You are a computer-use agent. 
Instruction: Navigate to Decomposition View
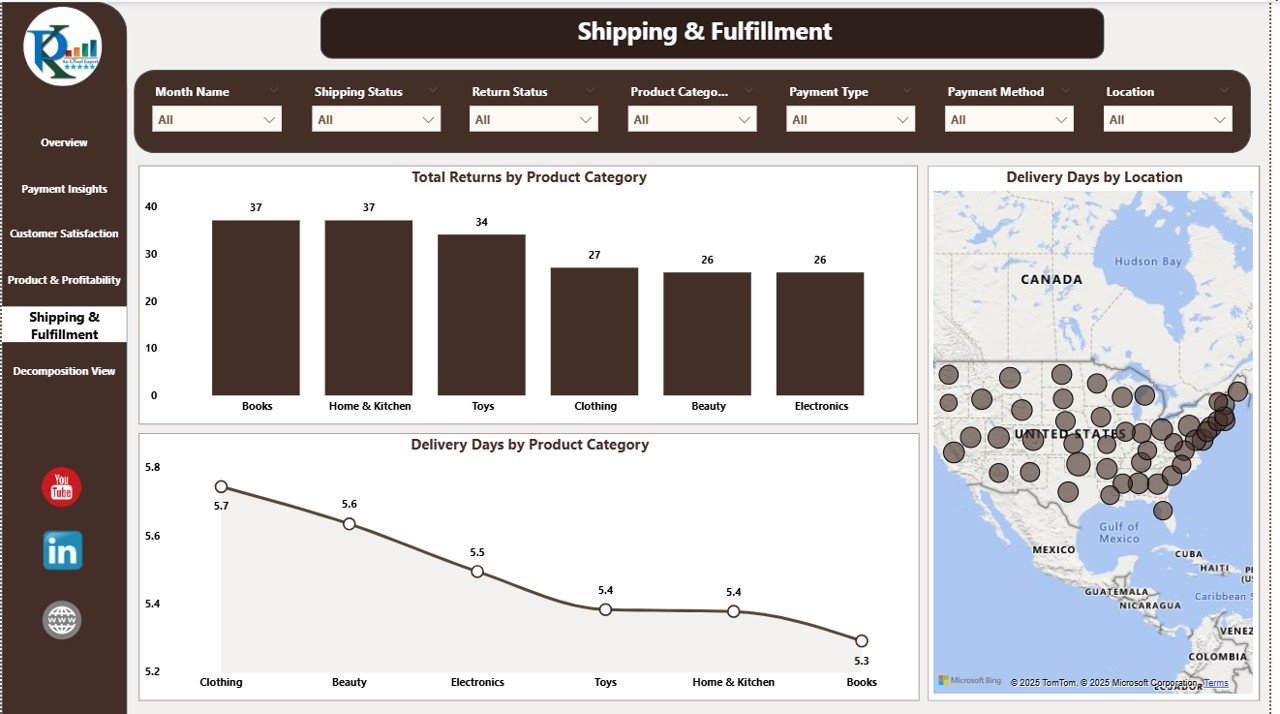pyautogui.click(x=64, y=371)
